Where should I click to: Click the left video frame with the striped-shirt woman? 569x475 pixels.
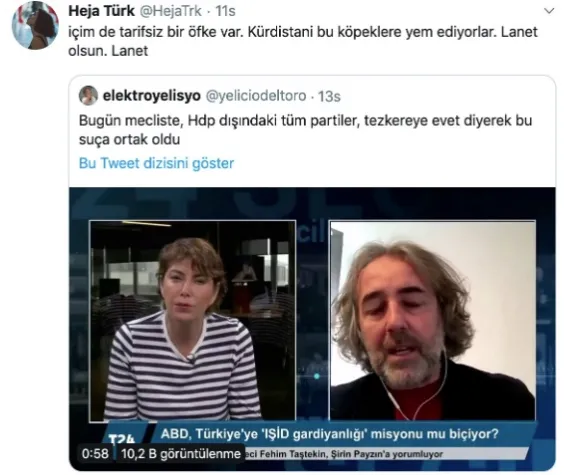(192, 321)
